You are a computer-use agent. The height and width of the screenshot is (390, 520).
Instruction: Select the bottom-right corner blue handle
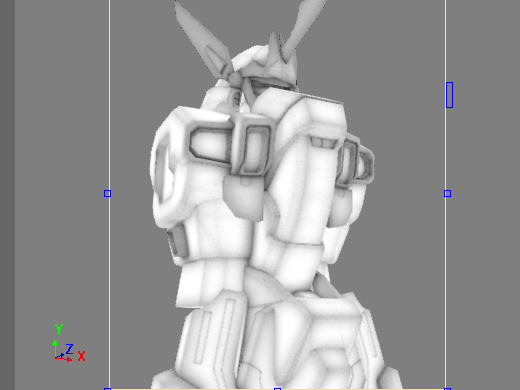[447, 389]
